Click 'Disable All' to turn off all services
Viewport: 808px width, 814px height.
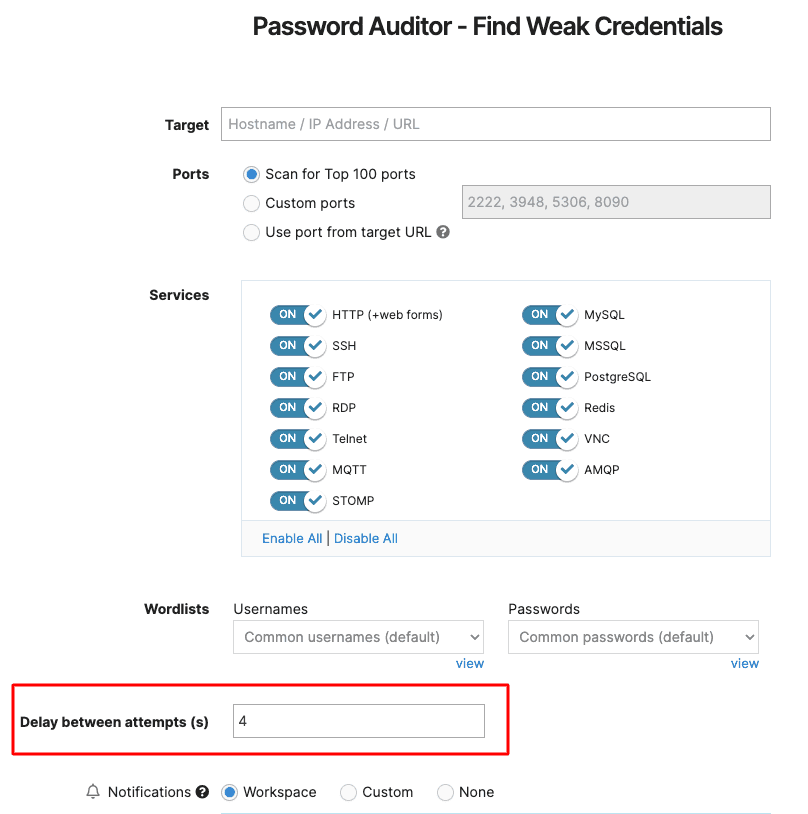pos(365,537)
